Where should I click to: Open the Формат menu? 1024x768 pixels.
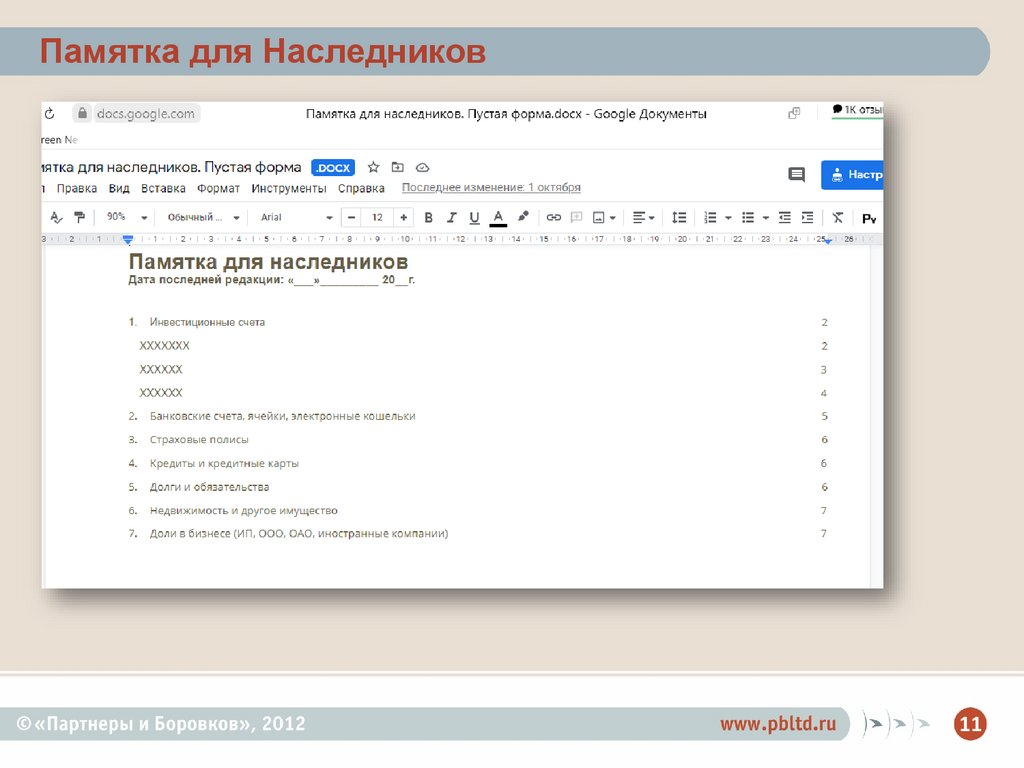click(218, 189)
